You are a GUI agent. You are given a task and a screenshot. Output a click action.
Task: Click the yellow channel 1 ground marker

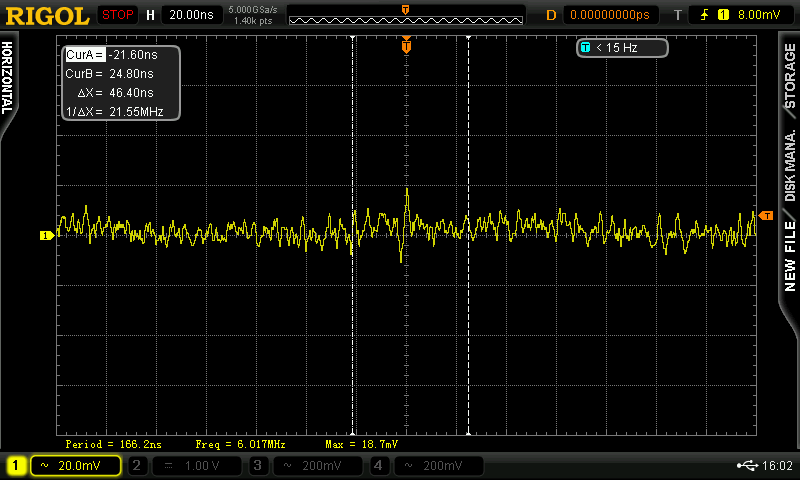pos(47,235)
